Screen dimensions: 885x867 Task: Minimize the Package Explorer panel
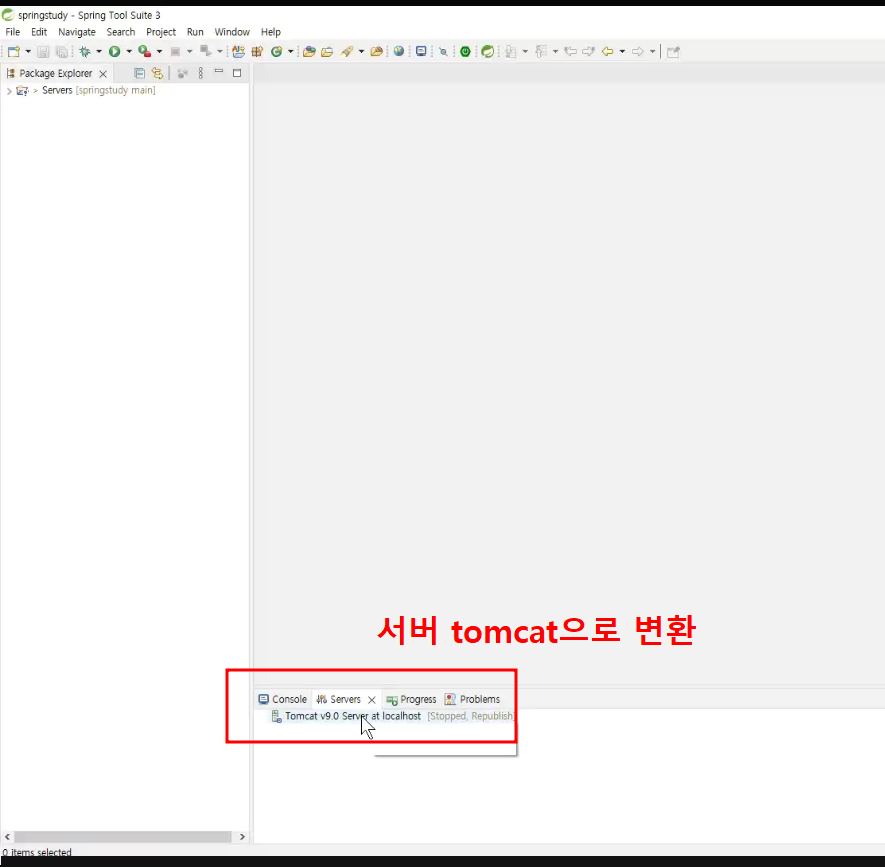click(219, 72)
